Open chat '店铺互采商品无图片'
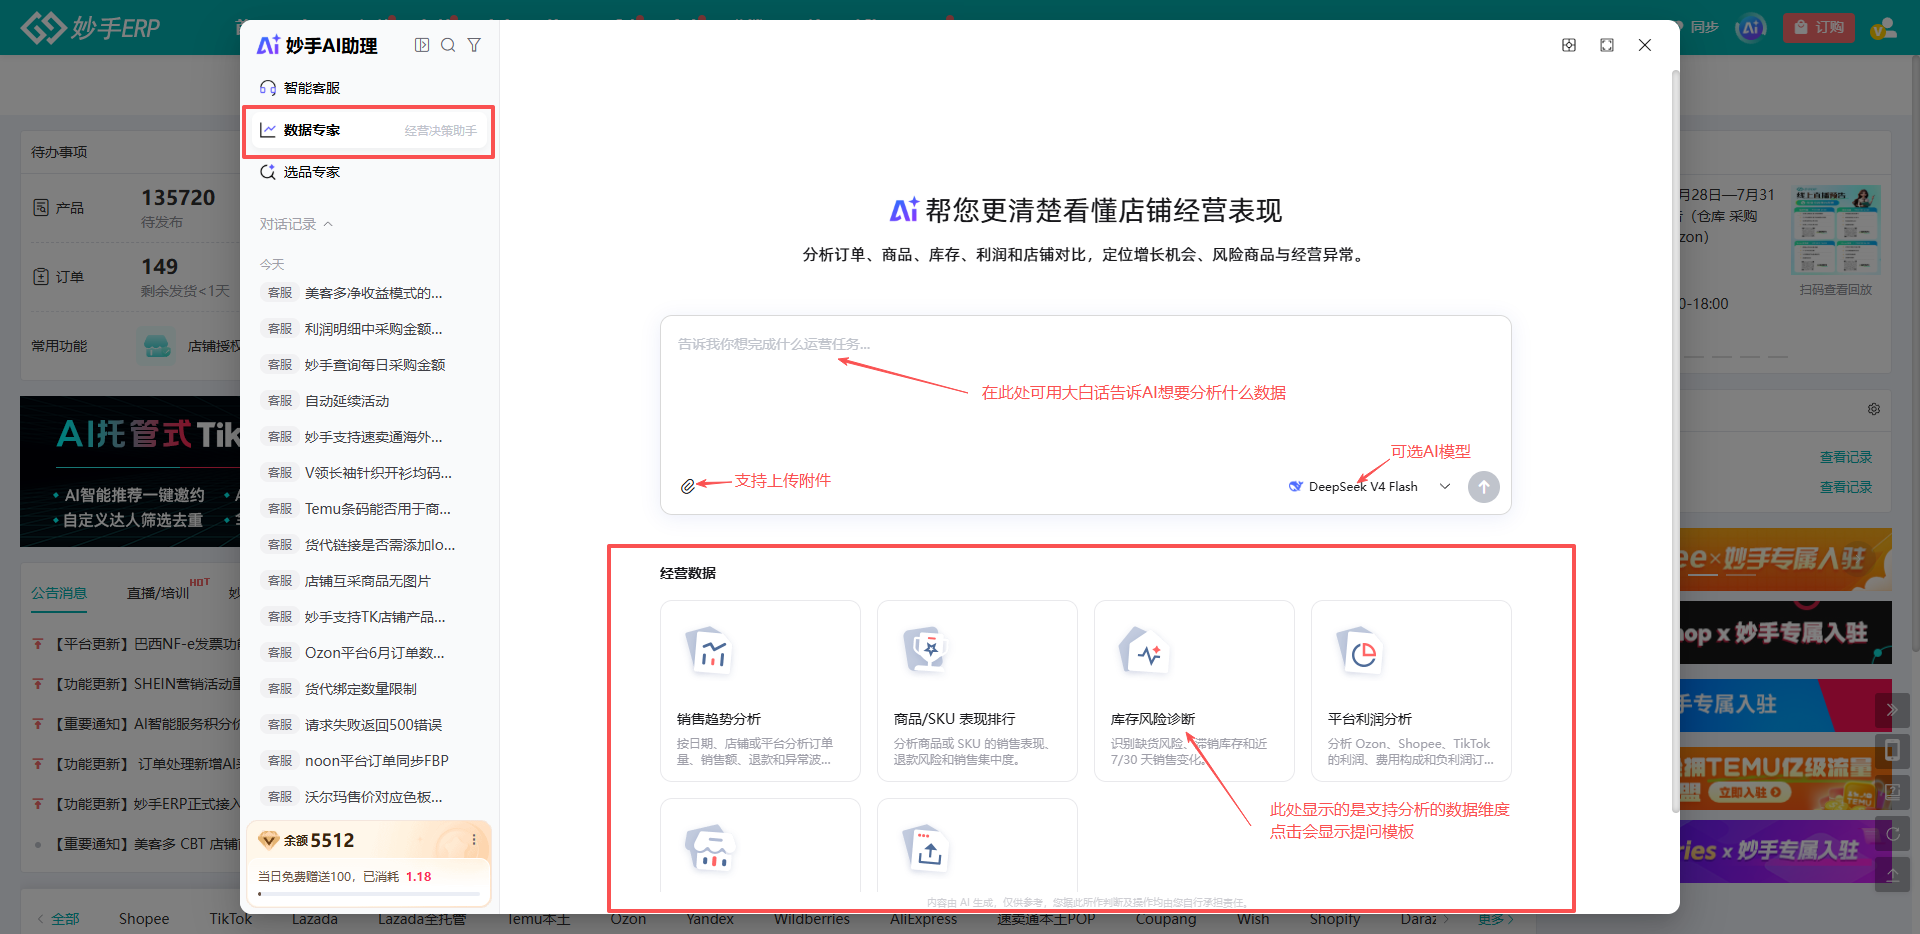 coord(368,581)
